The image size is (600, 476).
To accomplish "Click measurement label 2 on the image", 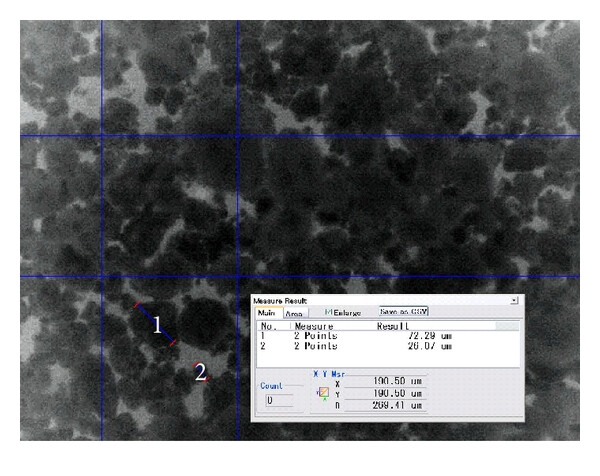I will [201, 372].
